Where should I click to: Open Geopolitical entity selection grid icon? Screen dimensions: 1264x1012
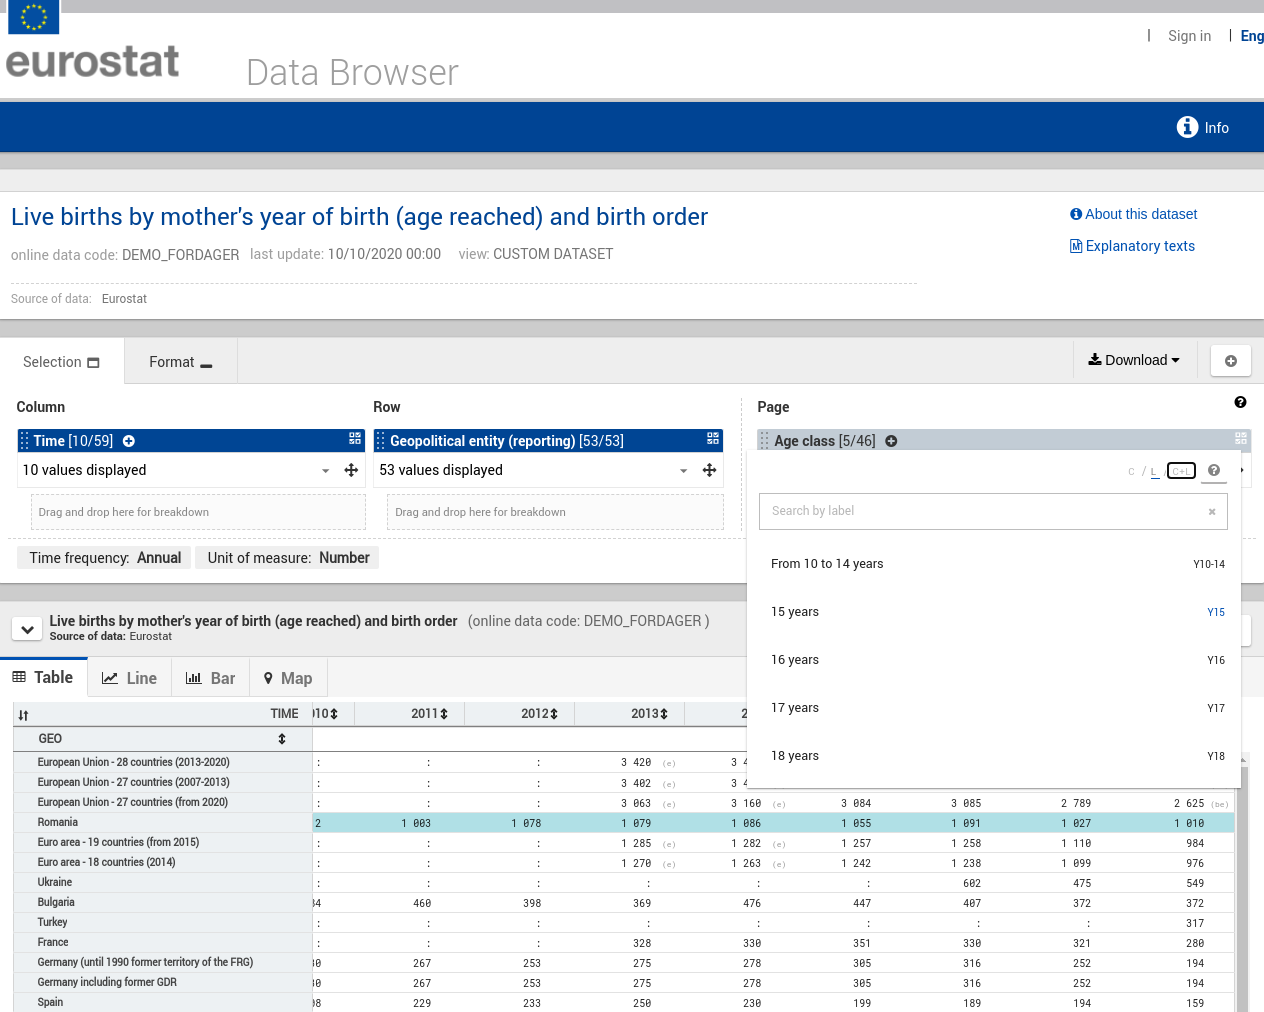click(x=713, y=439)
